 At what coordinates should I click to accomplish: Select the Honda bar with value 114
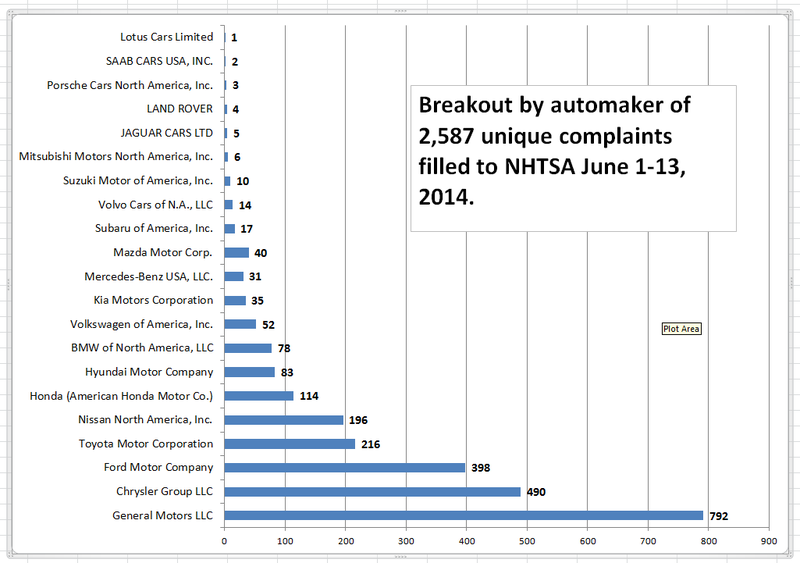click(x=259, y=396)
